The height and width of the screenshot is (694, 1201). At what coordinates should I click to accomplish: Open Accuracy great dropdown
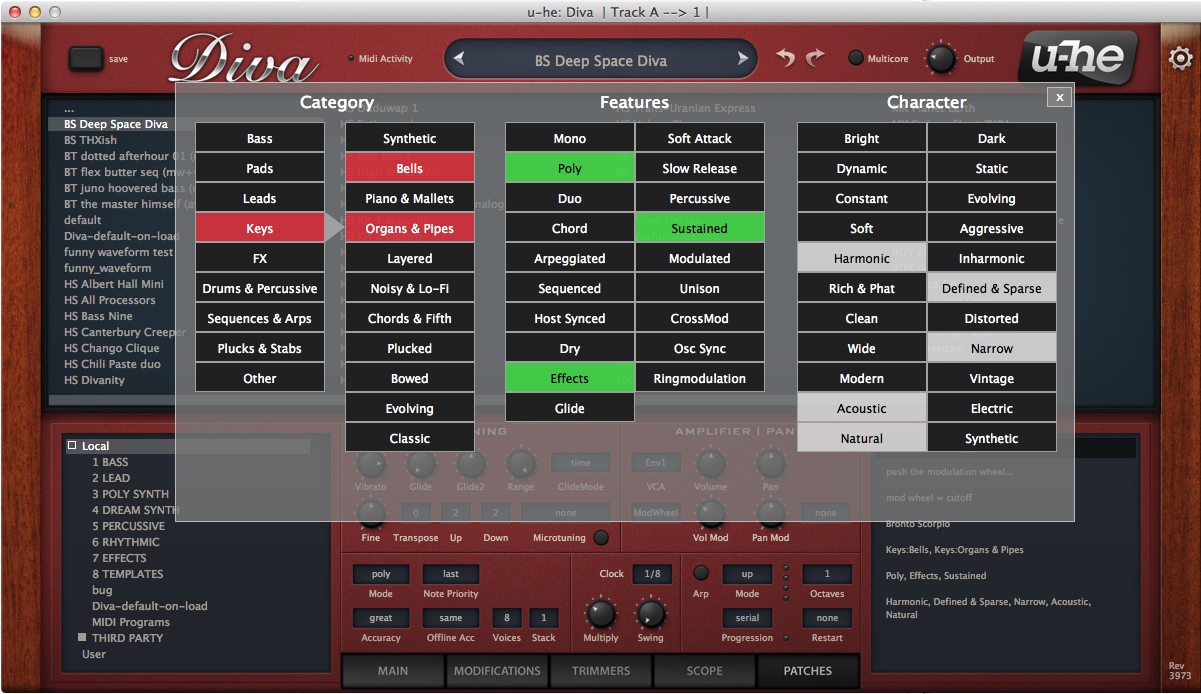(x=381, y=618)
